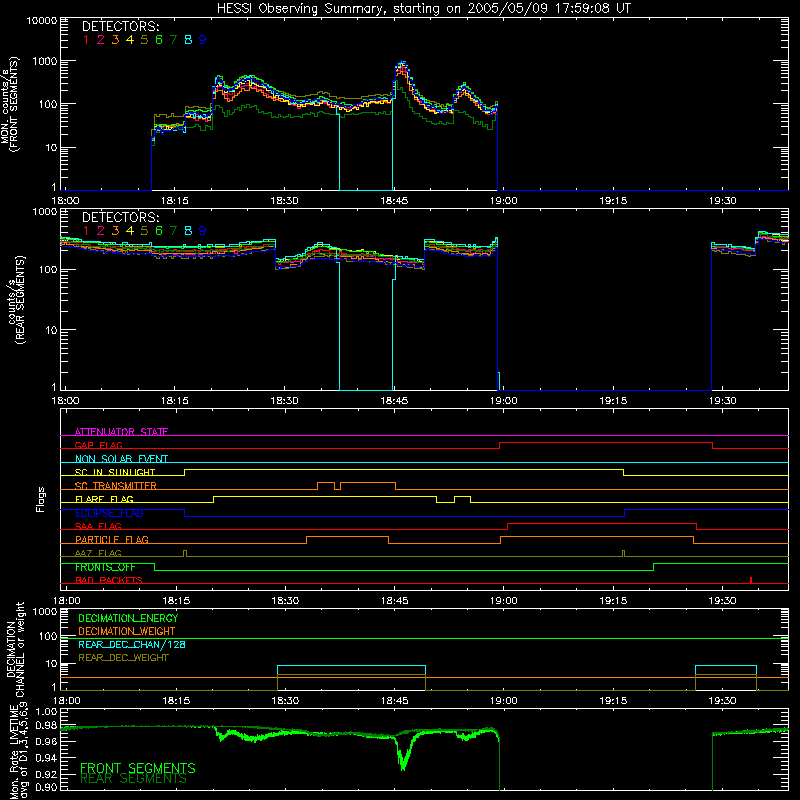Click the 1.00 tick on livetime axis
This screenshot has width=800, height=800.
click(x=46, y=711)
